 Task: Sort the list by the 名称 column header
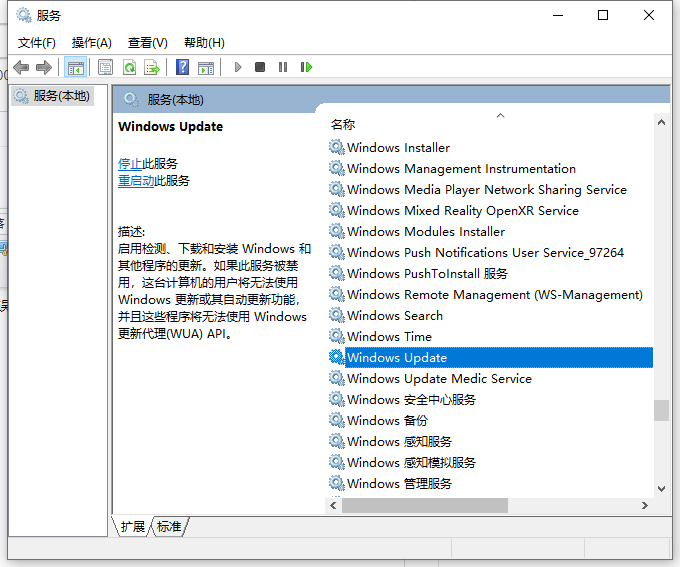(x=343, y=124)
